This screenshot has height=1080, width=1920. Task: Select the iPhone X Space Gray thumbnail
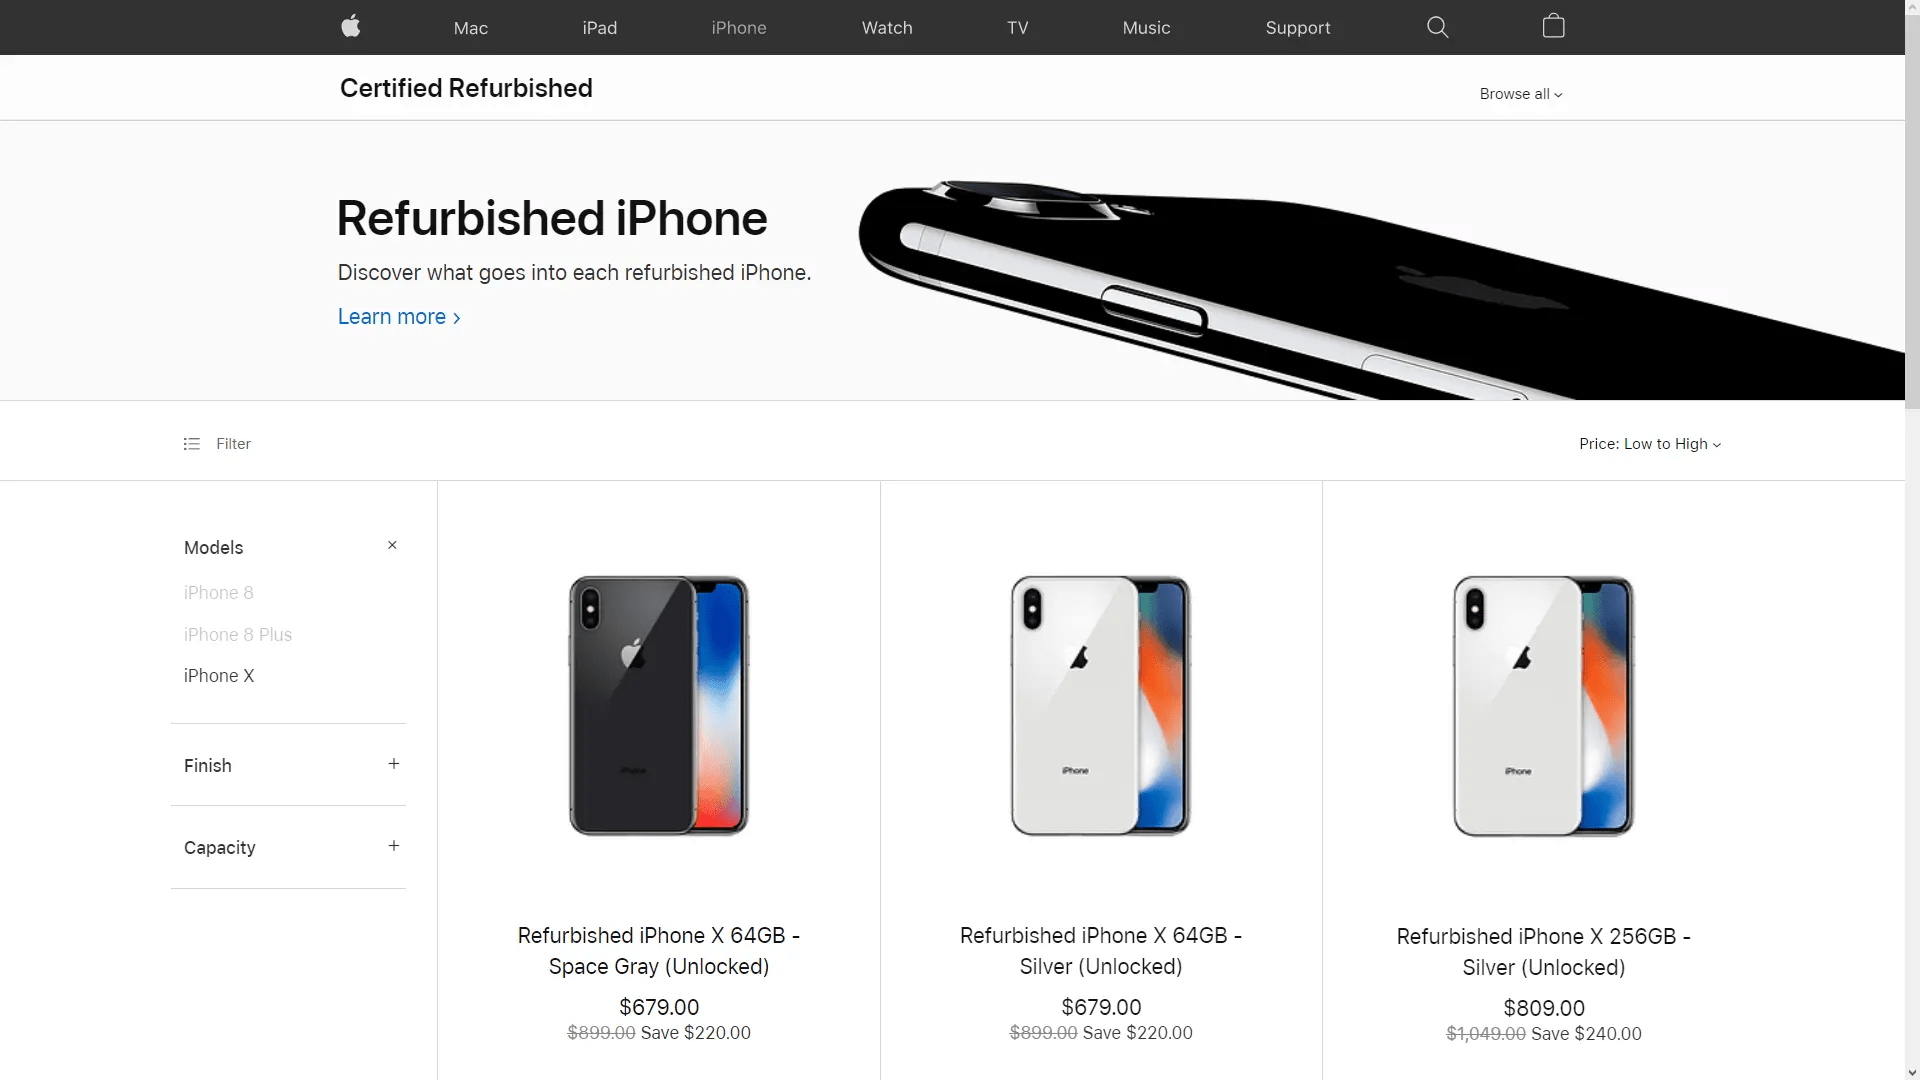point(657,705)
